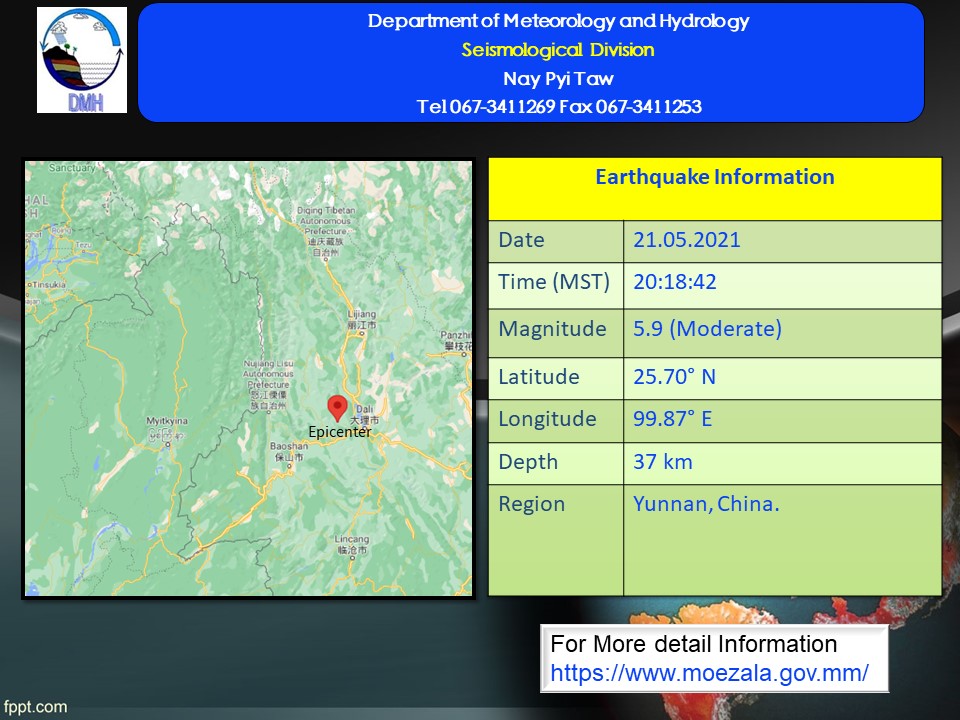Select the Lincang city label on the map
Viewport: 960px width, 720px height.
352,544
